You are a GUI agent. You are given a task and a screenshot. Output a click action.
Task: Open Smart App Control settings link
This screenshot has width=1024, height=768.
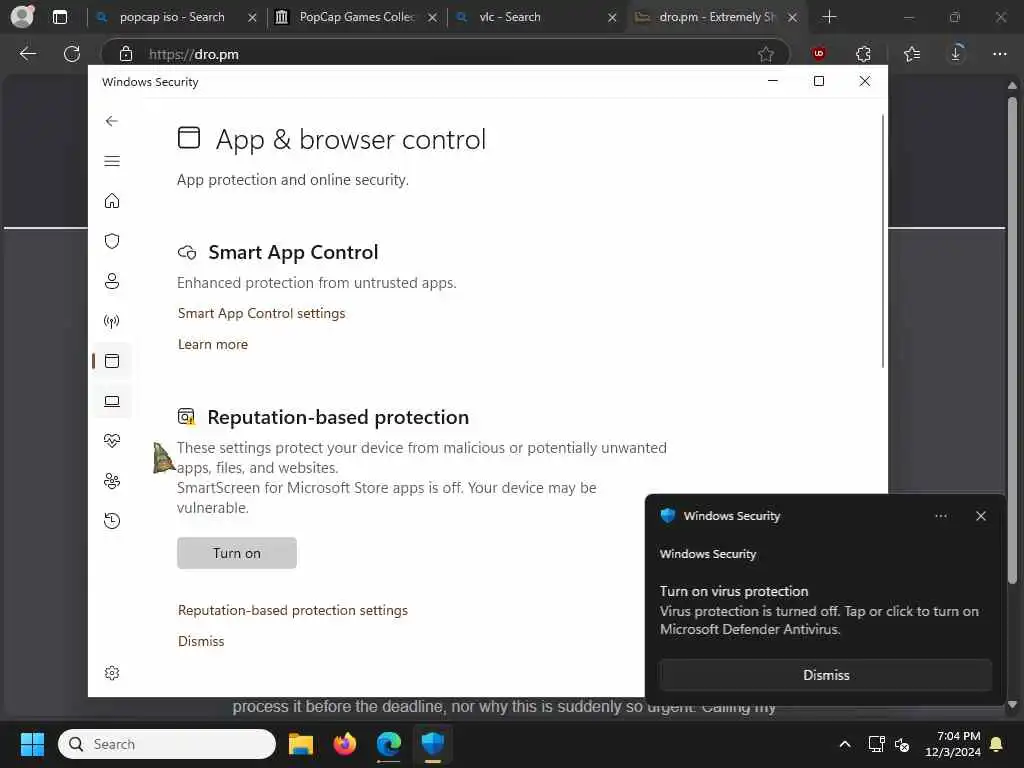[261, 313]
